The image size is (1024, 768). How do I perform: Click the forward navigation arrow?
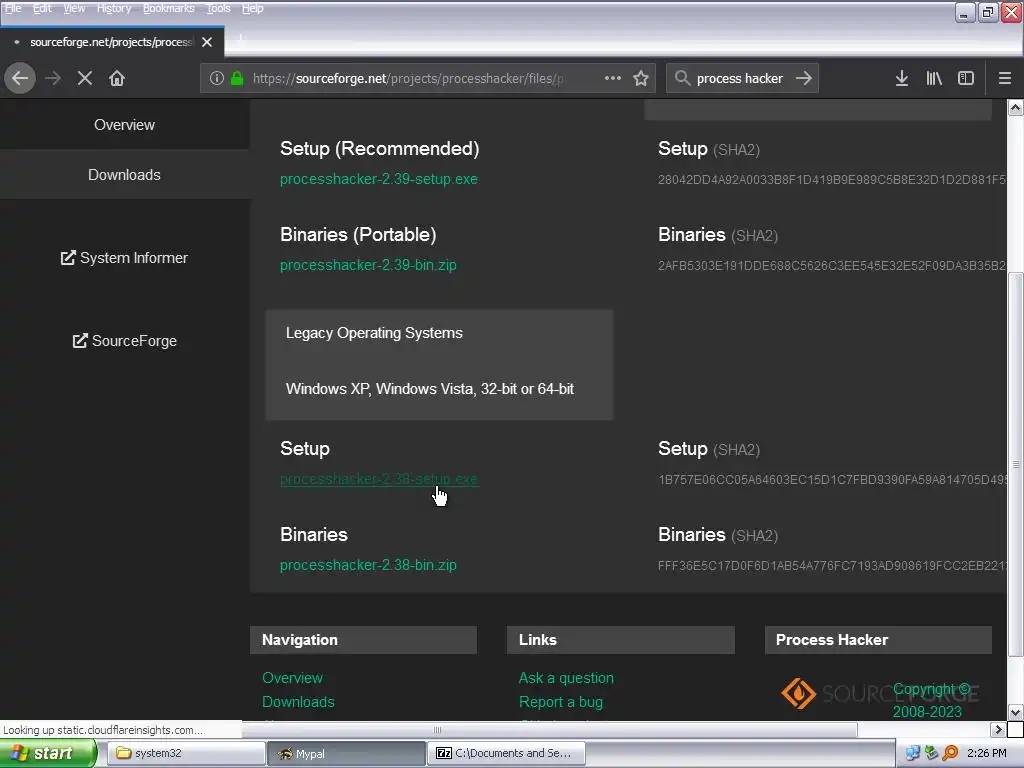[53, 78]
